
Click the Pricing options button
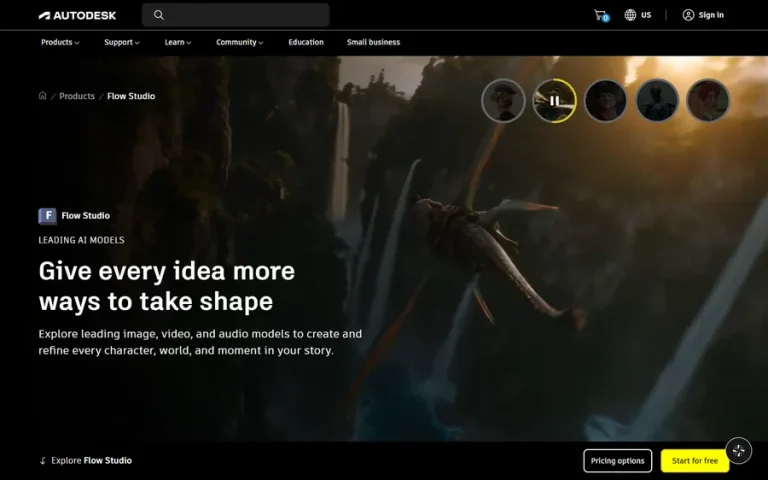click(617, 460)
